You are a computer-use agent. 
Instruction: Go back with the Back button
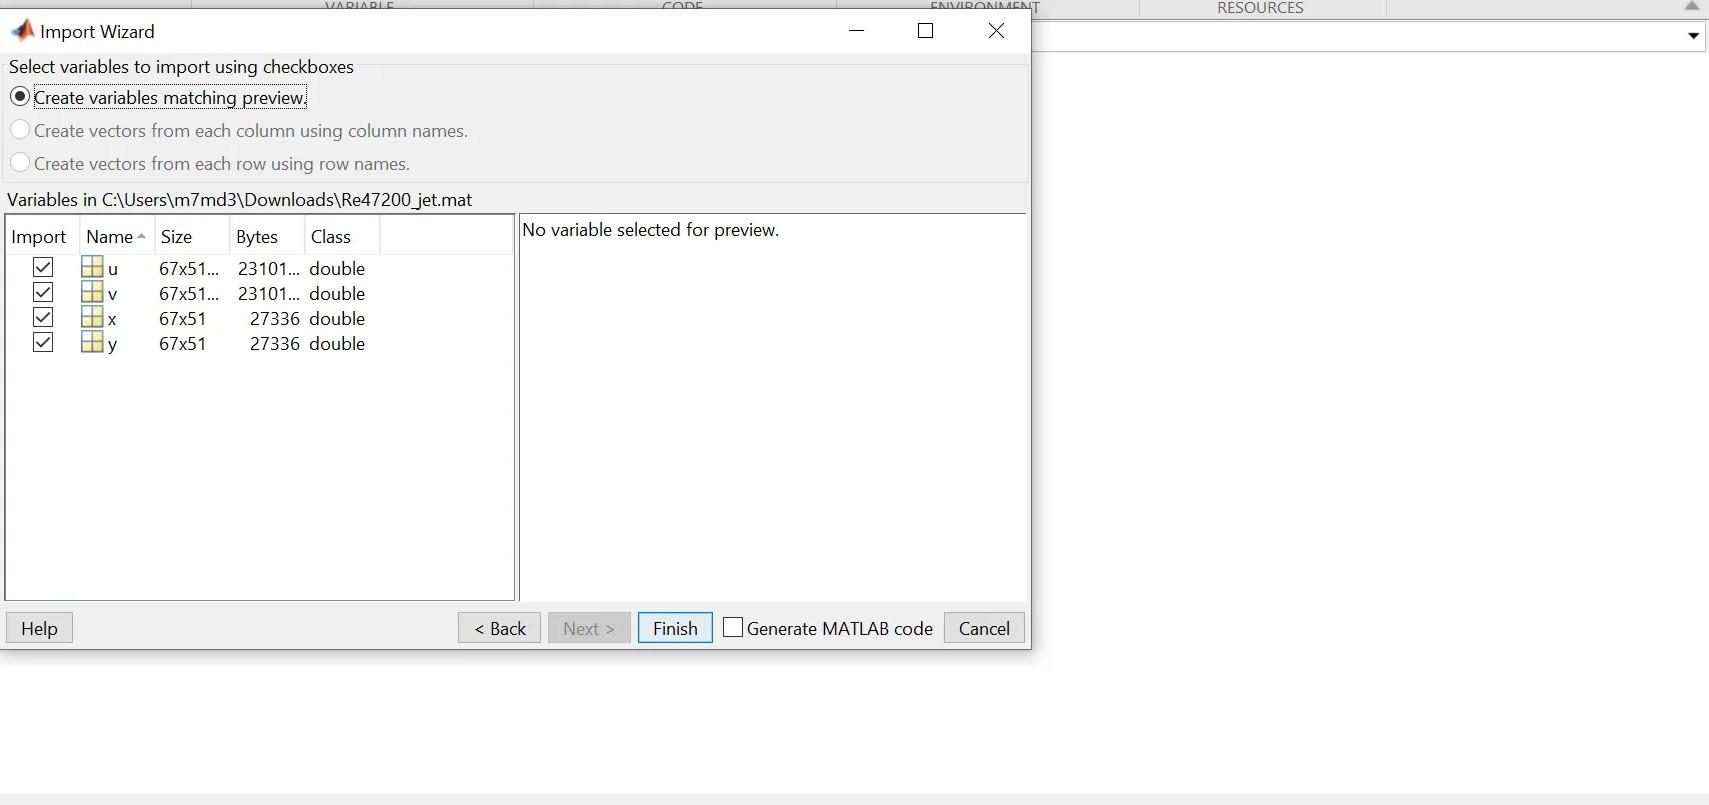pyautogui.click(x=500, y=628)
